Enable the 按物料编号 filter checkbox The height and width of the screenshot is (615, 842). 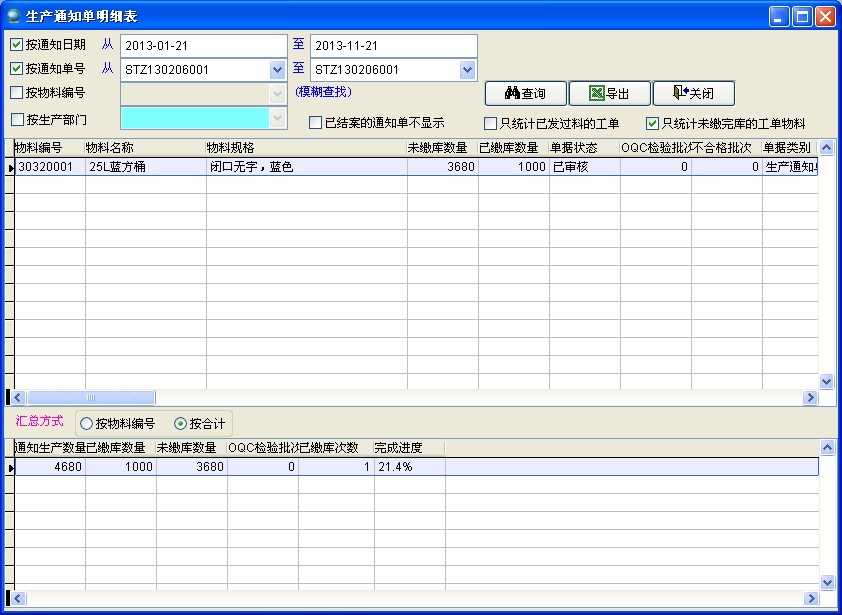click(x=17, y=93)
